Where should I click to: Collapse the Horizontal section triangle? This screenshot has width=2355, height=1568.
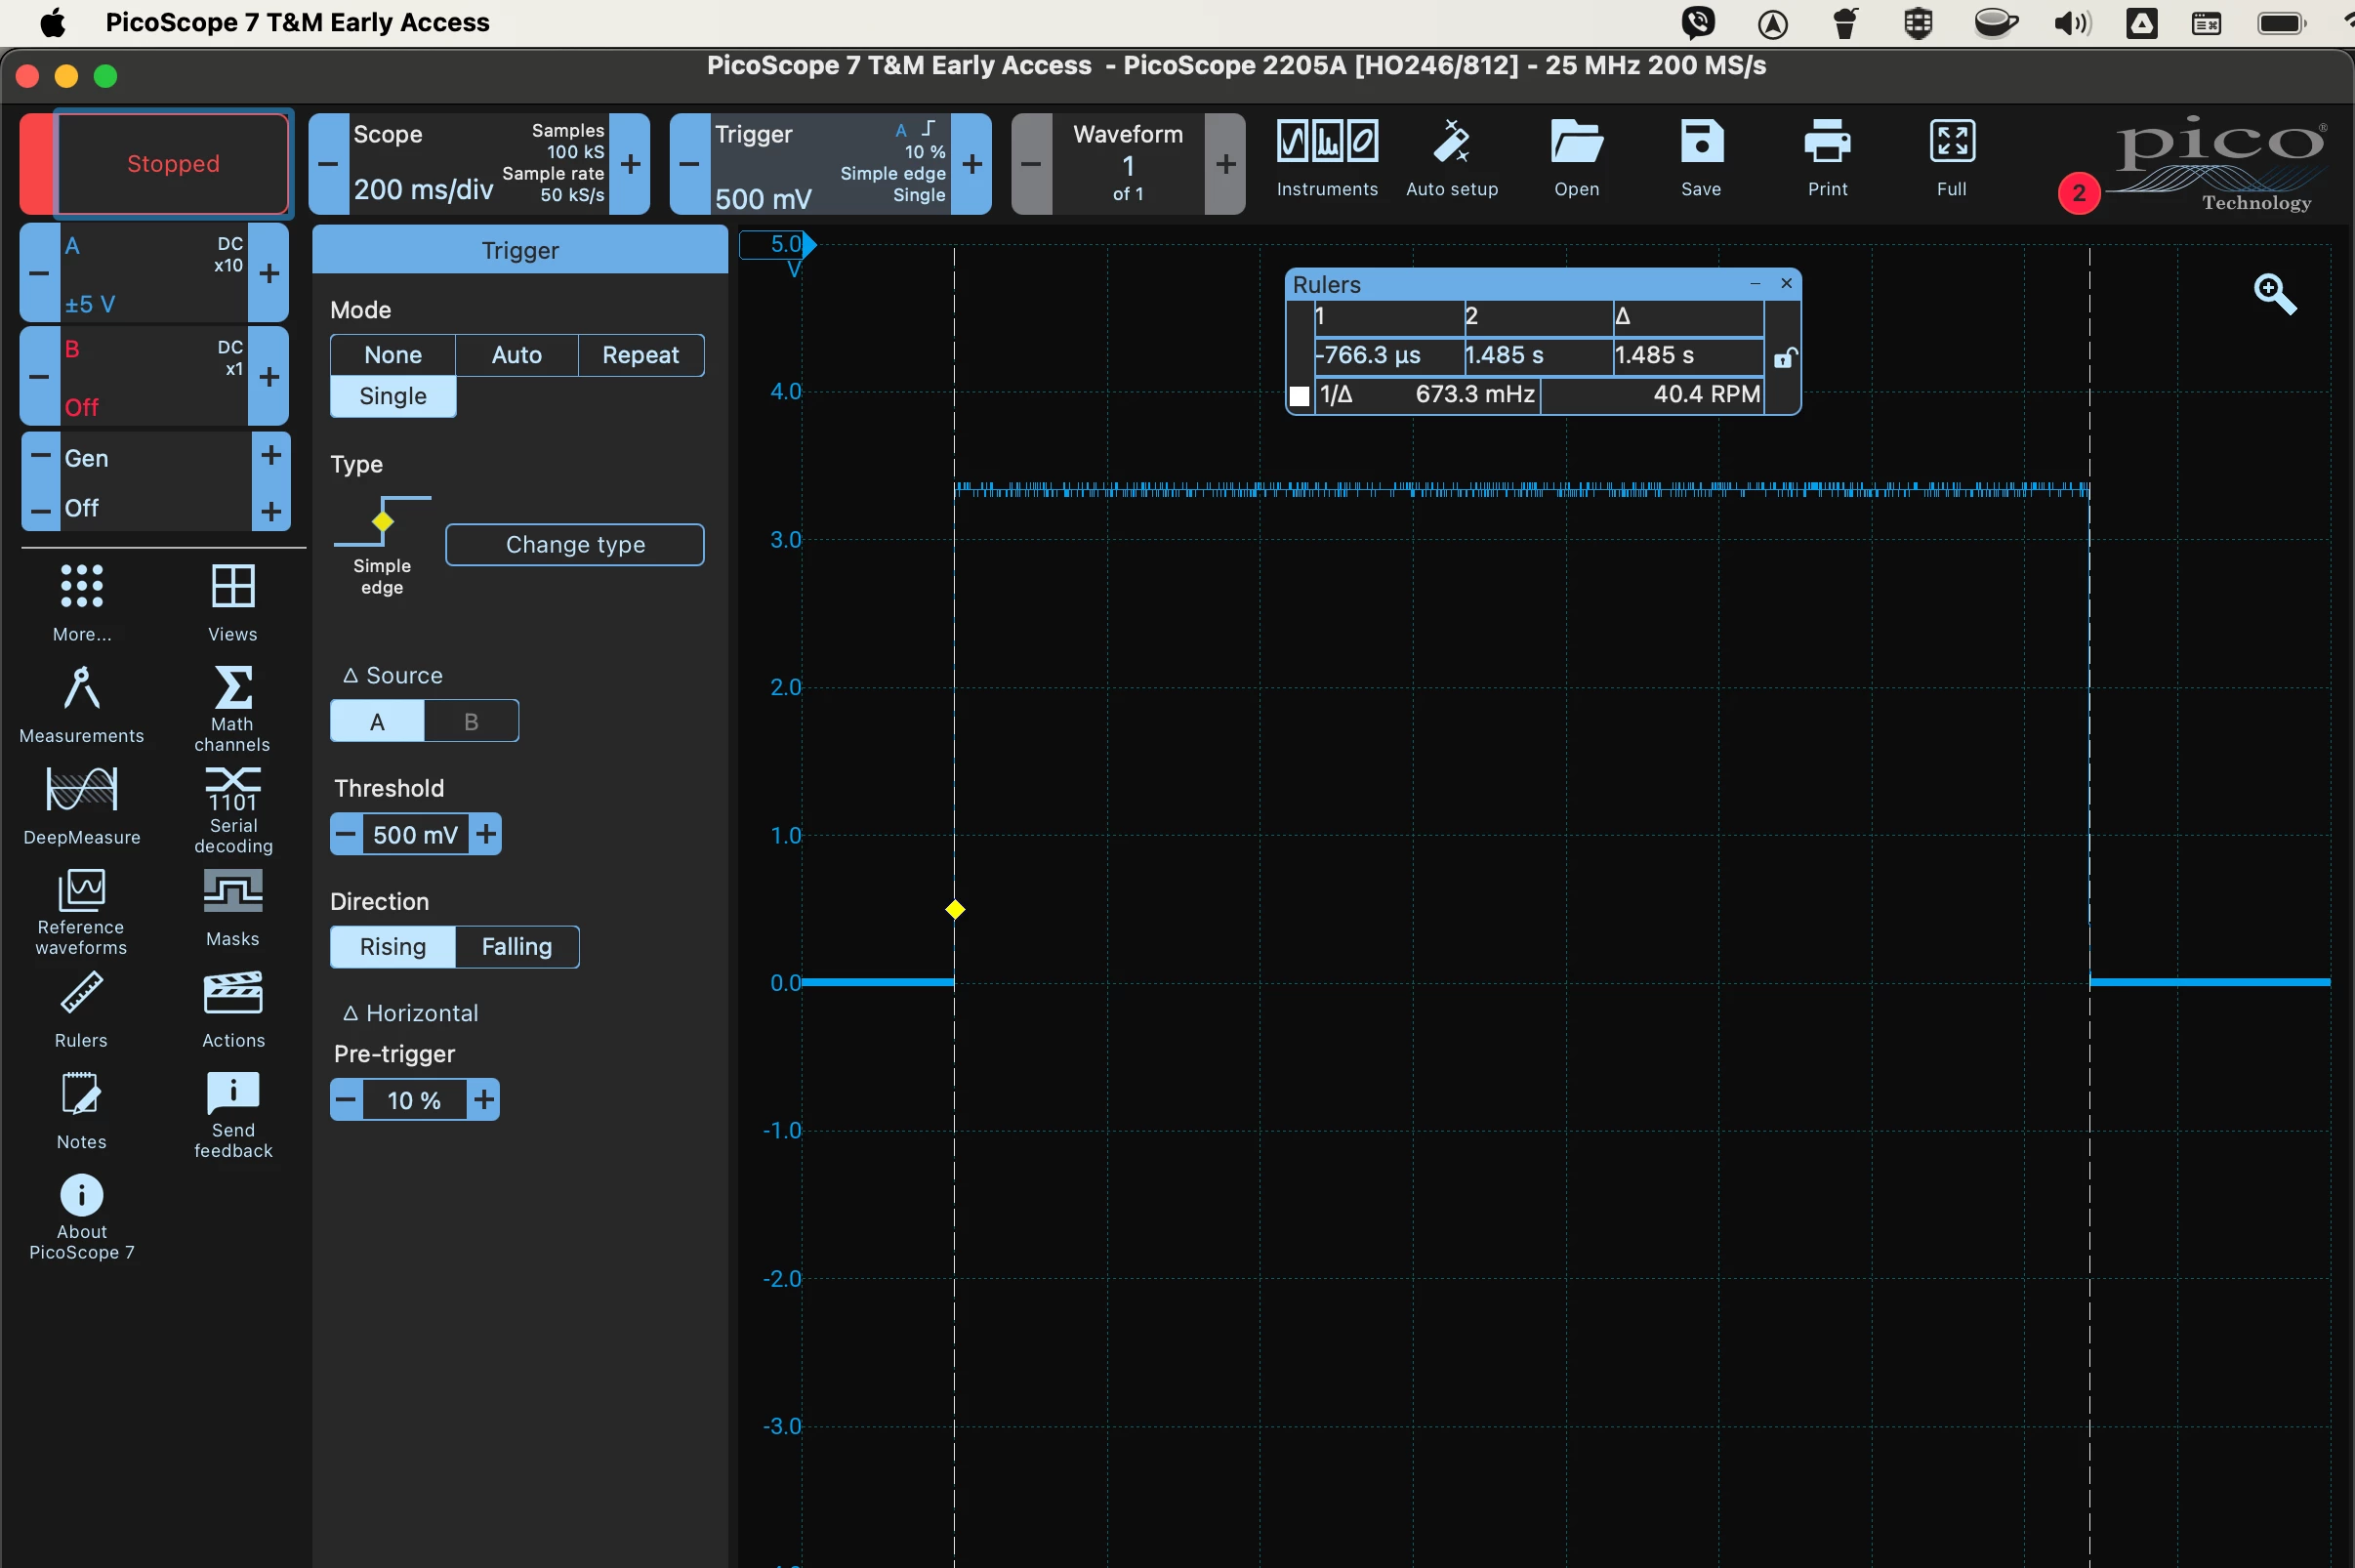350,1013
